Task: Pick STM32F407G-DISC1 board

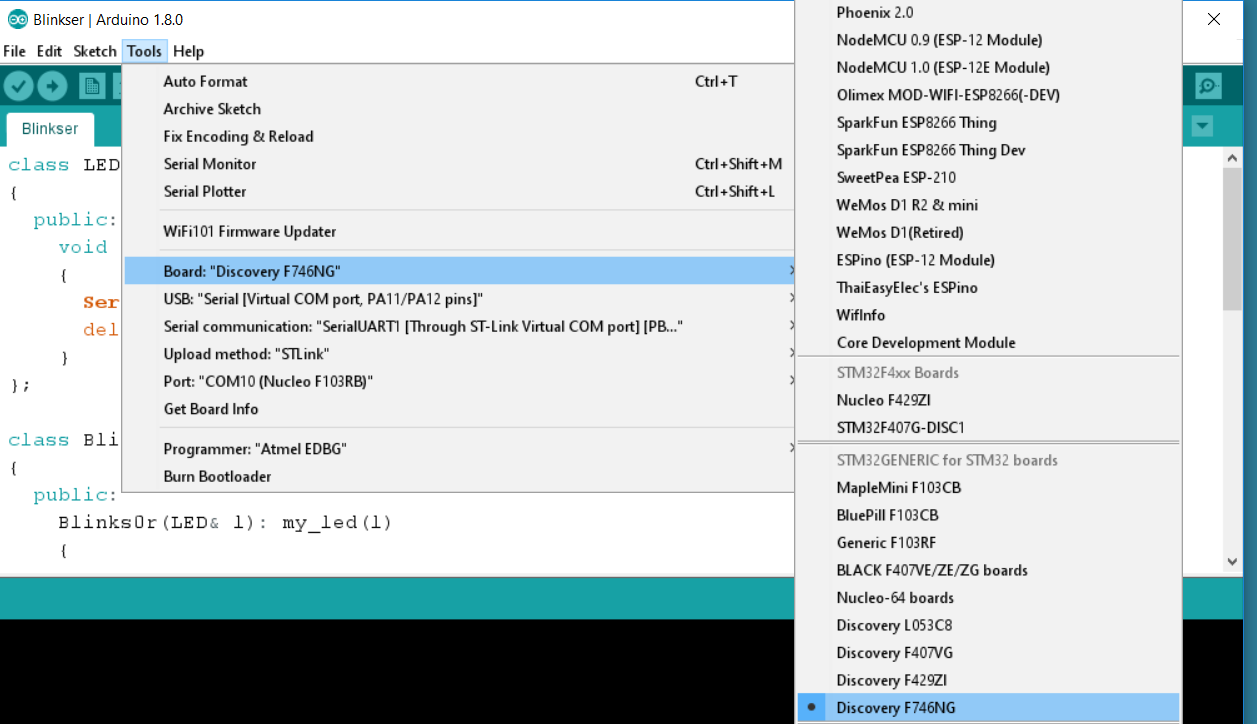Action: (x=988, y=427)
